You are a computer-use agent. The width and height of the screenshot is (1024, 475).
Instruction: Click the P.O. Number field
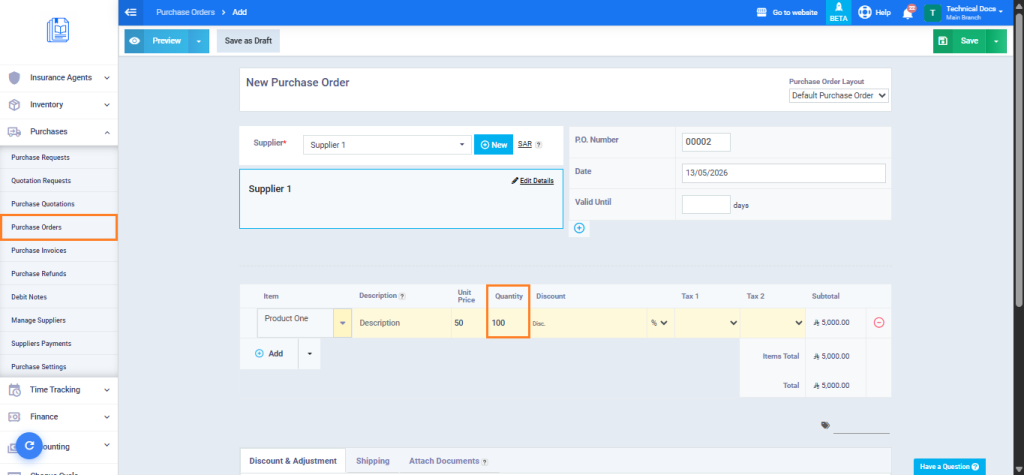click(x=706, y=142)
